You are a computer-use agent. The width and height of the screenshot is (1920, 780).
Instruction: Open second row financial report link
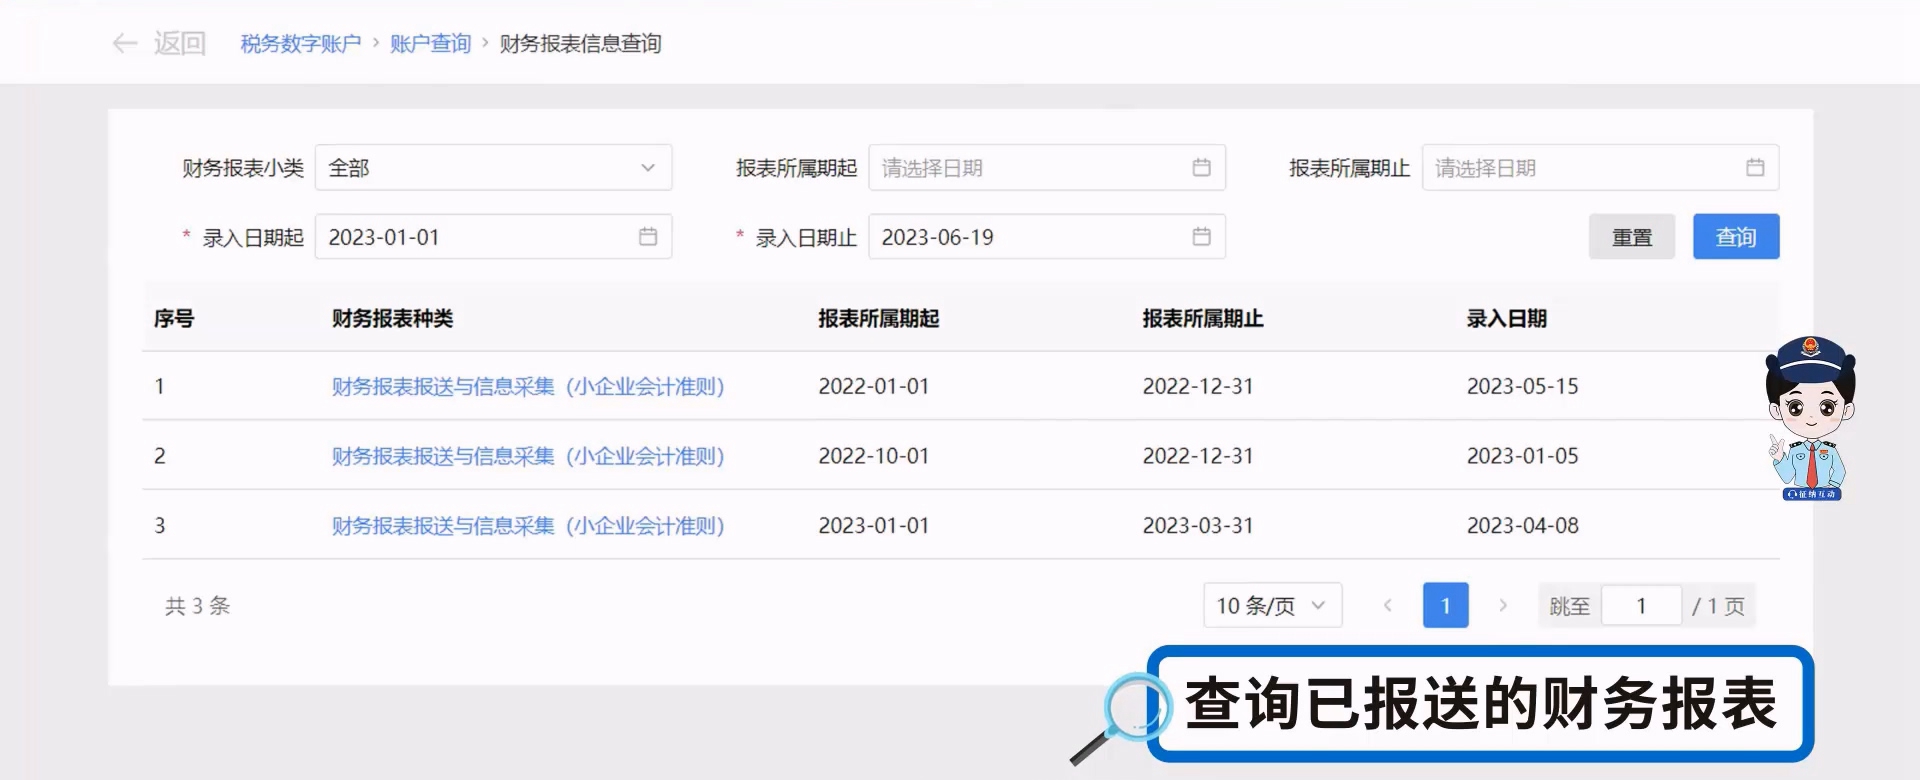pyautogui.click(x=527, y=456)
